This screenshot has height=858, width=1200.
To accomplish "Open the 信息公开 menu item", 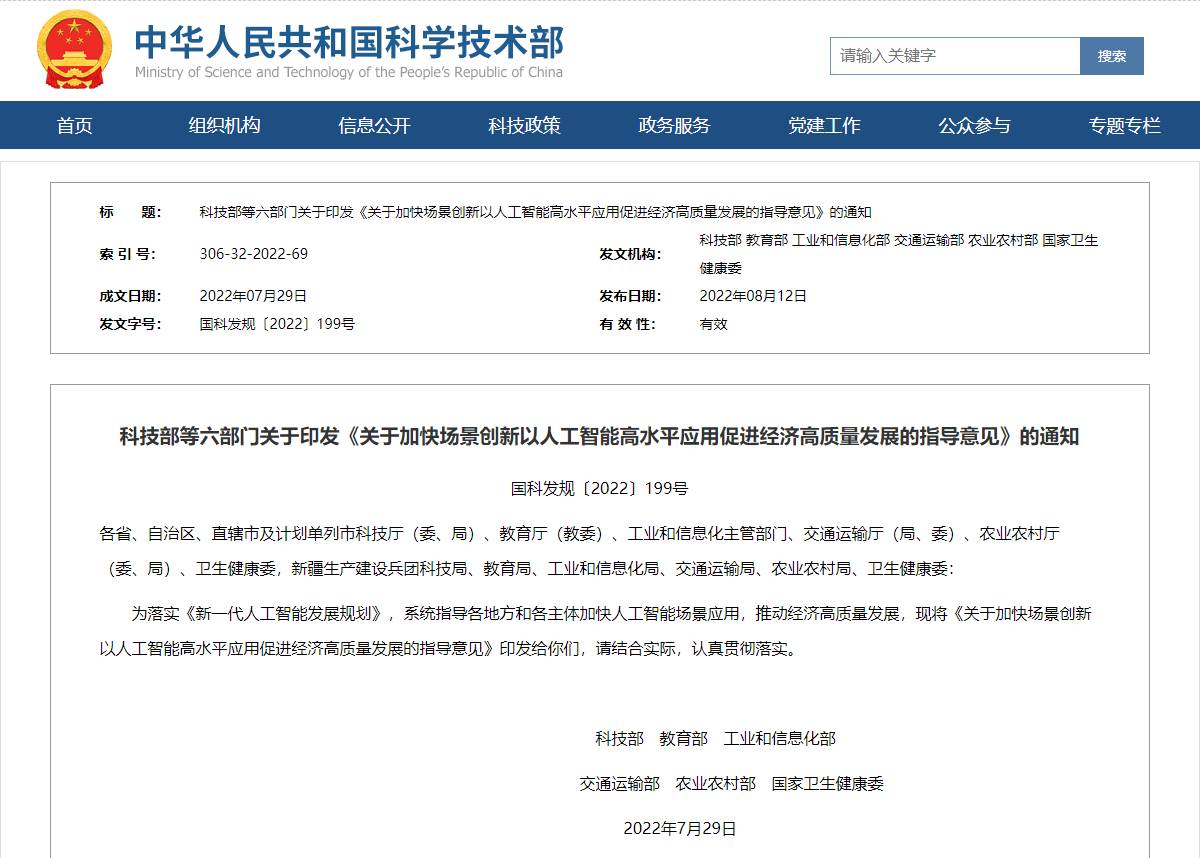I will [375, 125].
